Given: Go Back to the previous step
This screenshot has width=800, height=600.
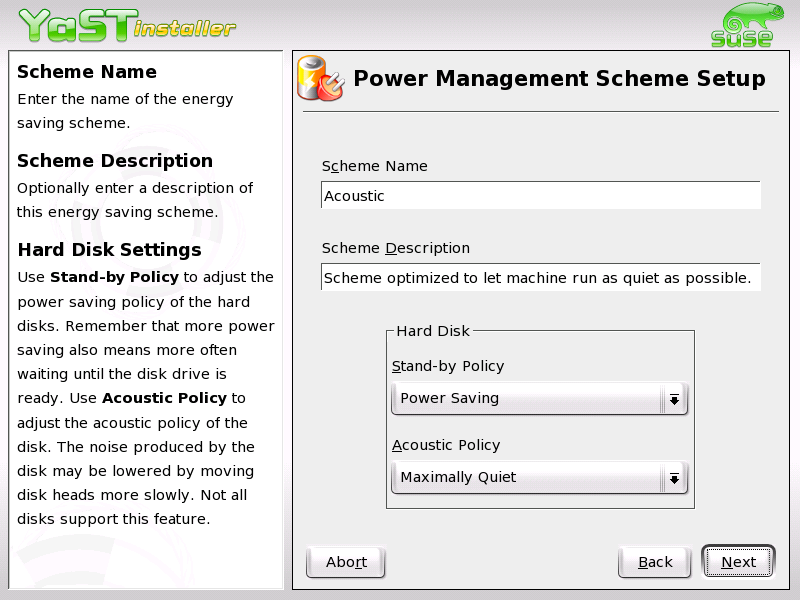Looking at the screenshot, I should point(654,561).
